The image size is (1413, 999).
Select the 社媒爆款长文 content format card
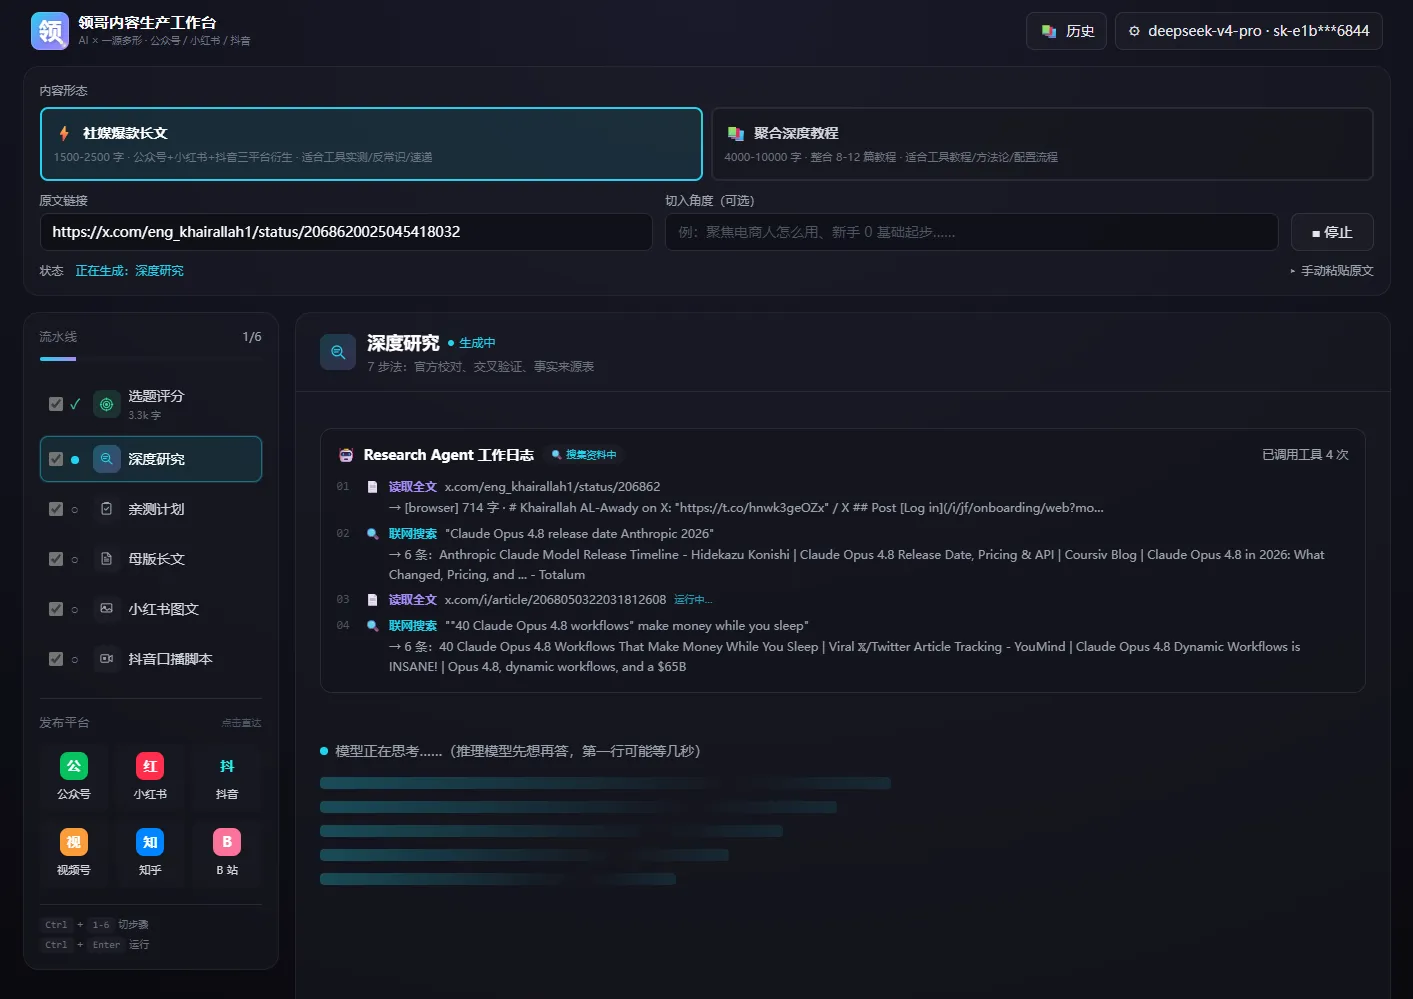pyautogui.click(x=371, y=144)
